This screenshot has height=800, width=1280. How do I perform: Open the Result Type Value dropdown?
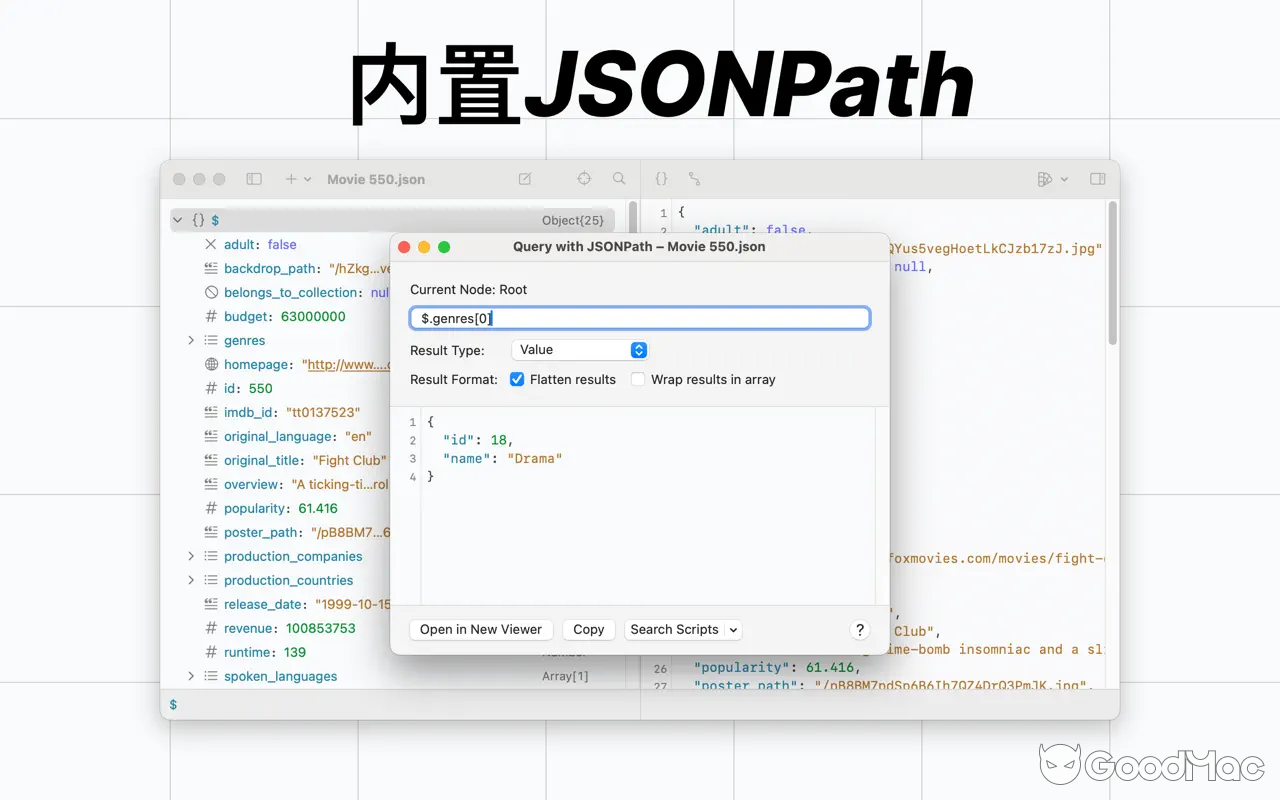[579, 350]
